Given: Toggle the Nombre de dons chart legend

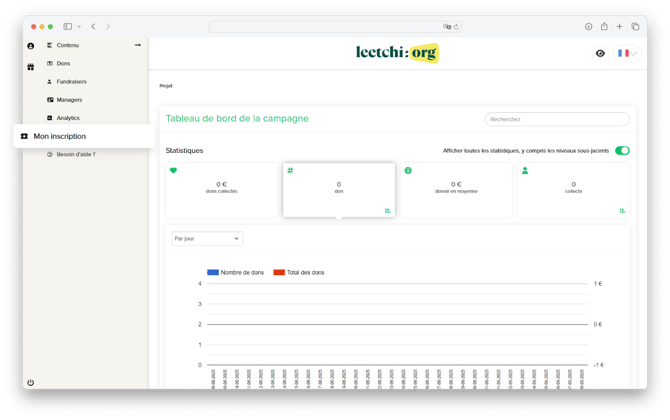Looking at the screenshot, I should click(x=235, y=272).
